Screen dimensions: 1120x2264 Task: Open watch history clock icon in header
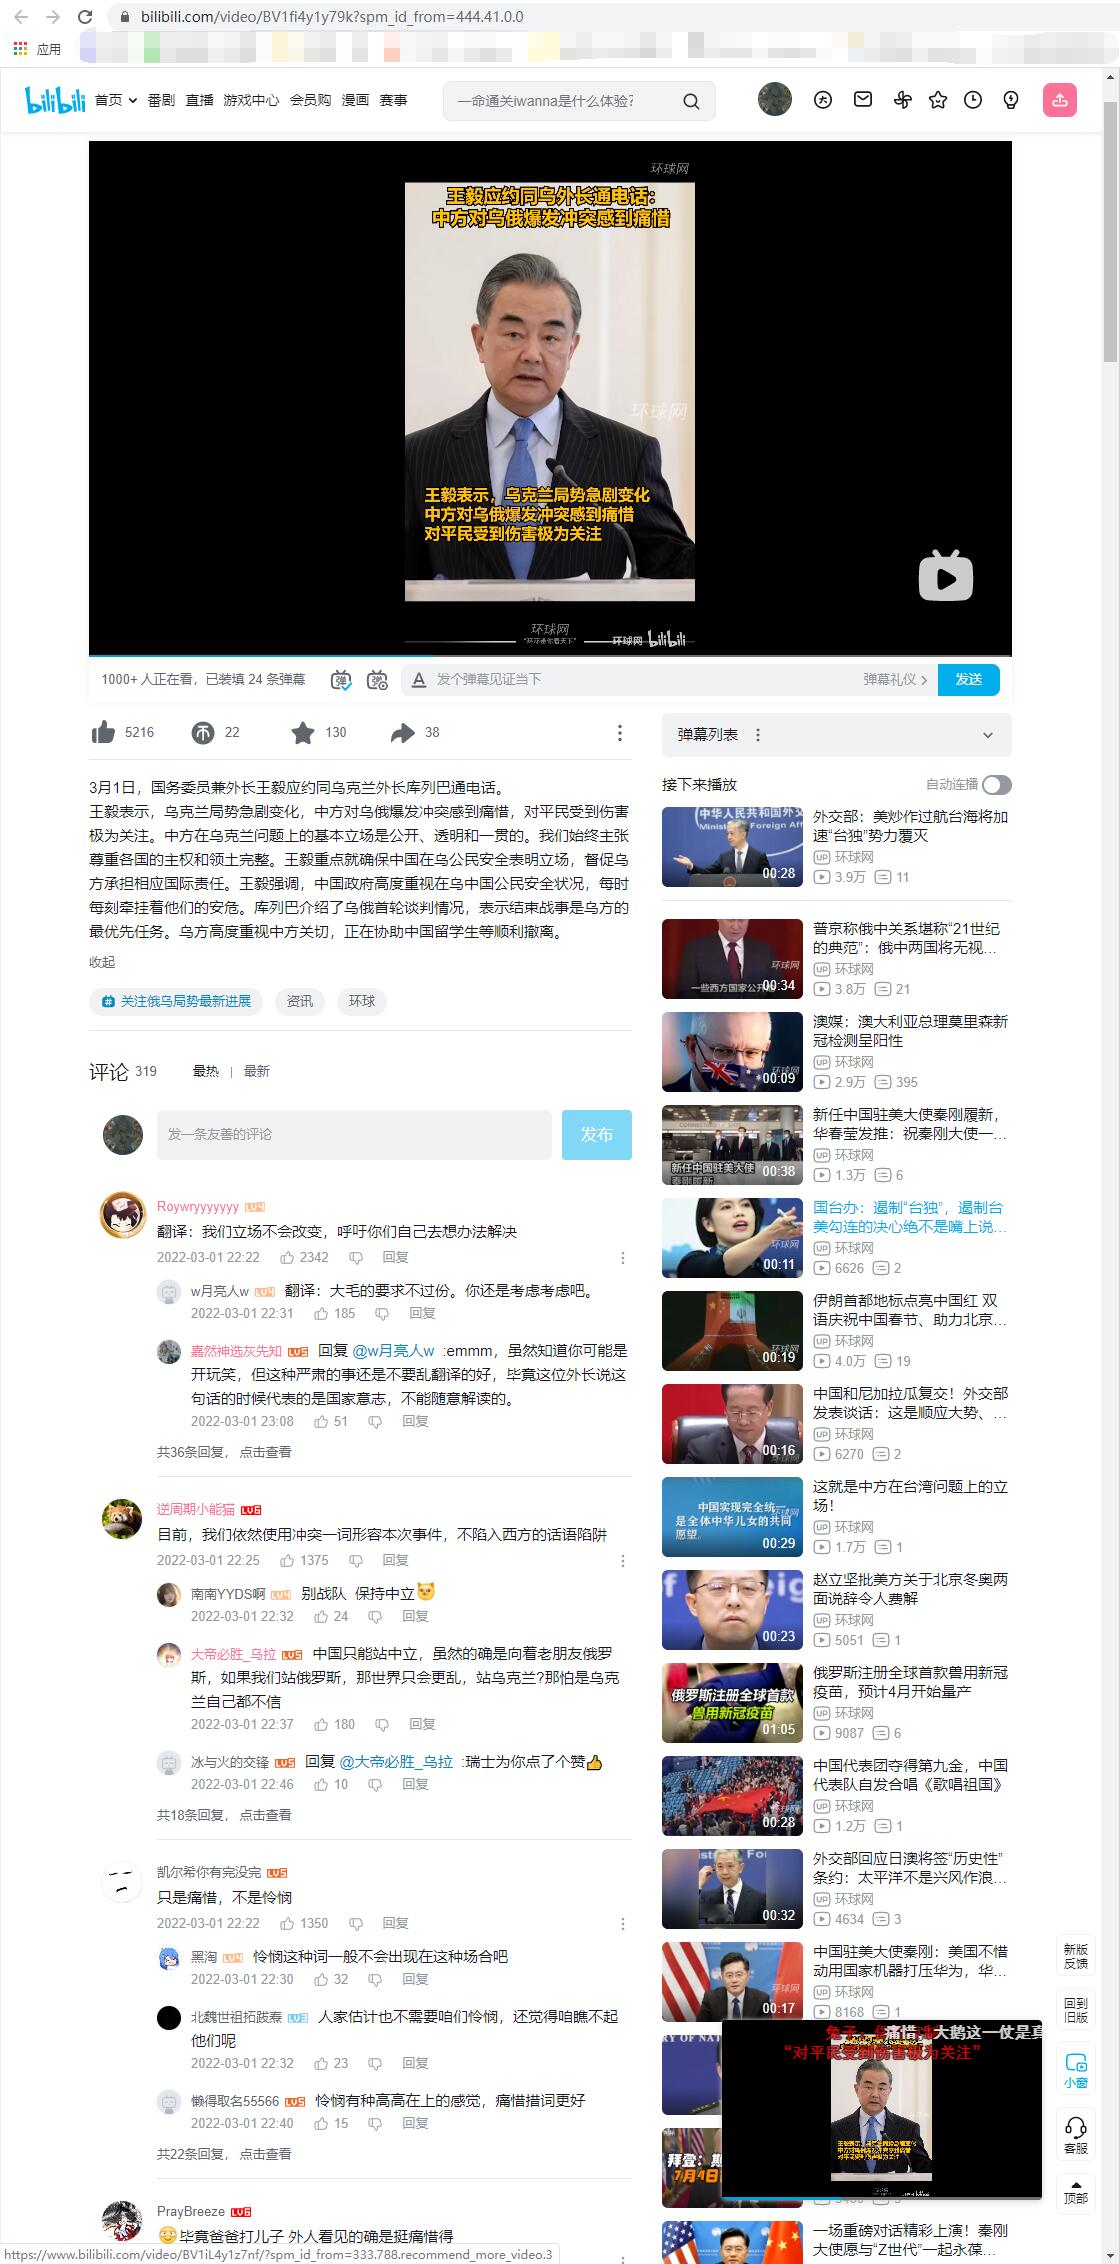(x=973, y=100)
